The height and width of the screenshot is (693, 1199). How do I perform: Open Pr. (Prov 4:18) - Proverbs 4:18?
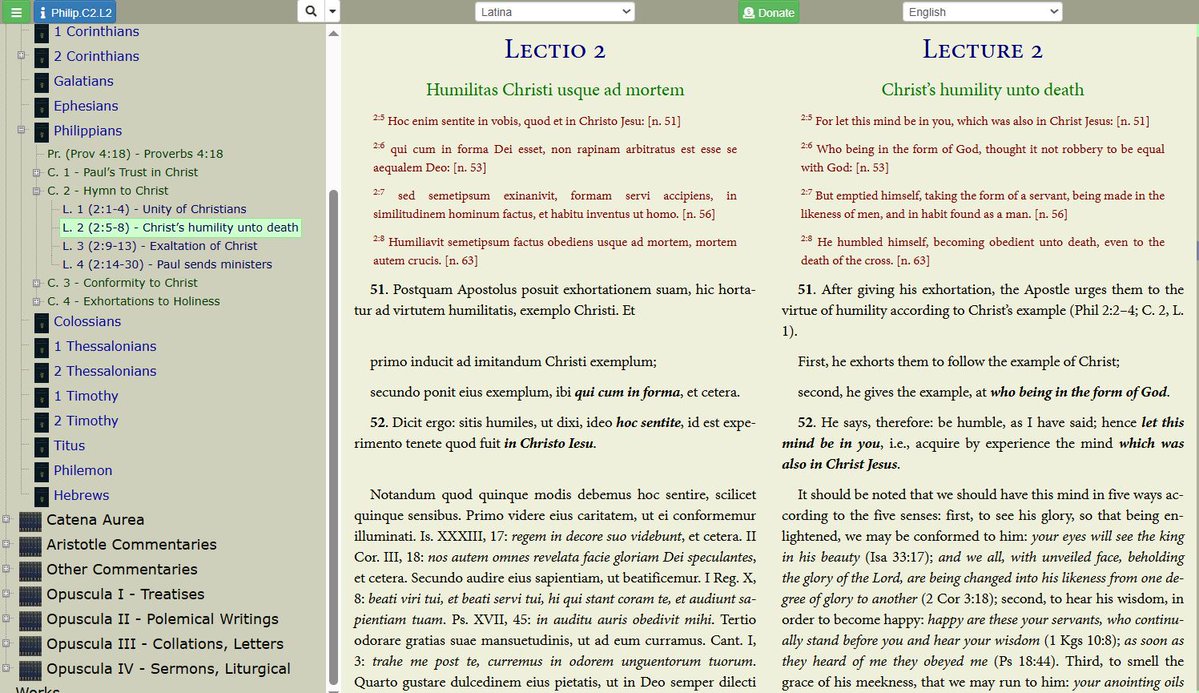pos(135,154)
